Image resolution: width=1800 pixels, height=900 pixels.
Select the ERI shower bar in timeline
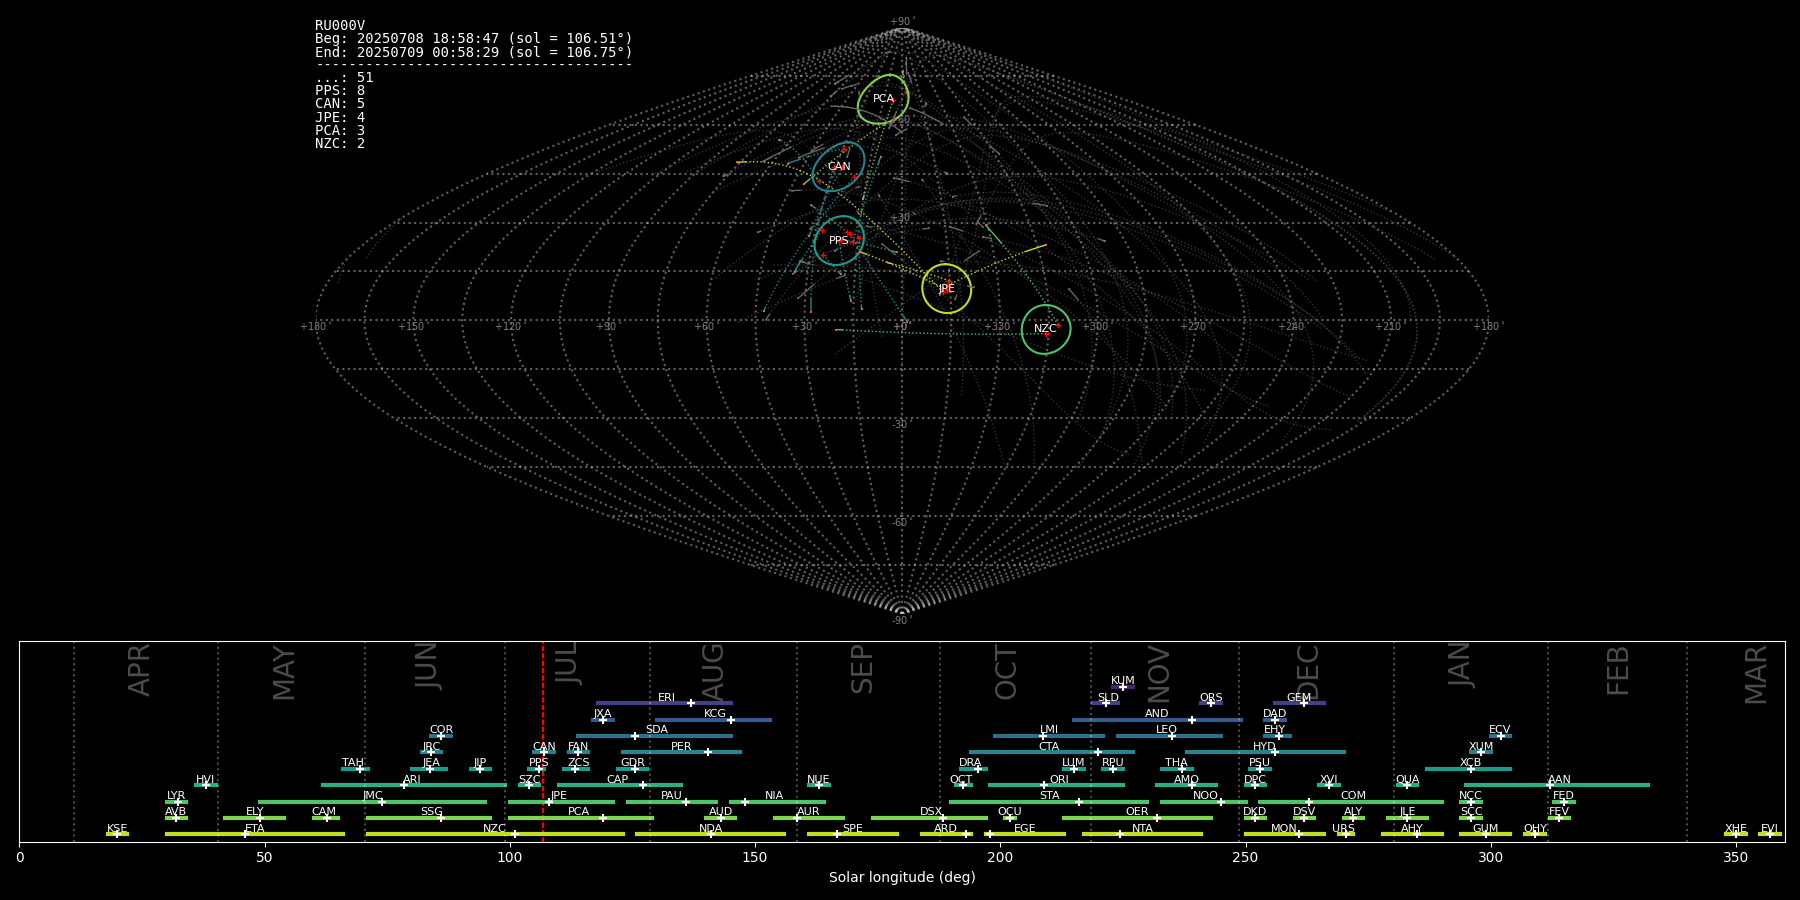tap(664, 703)
